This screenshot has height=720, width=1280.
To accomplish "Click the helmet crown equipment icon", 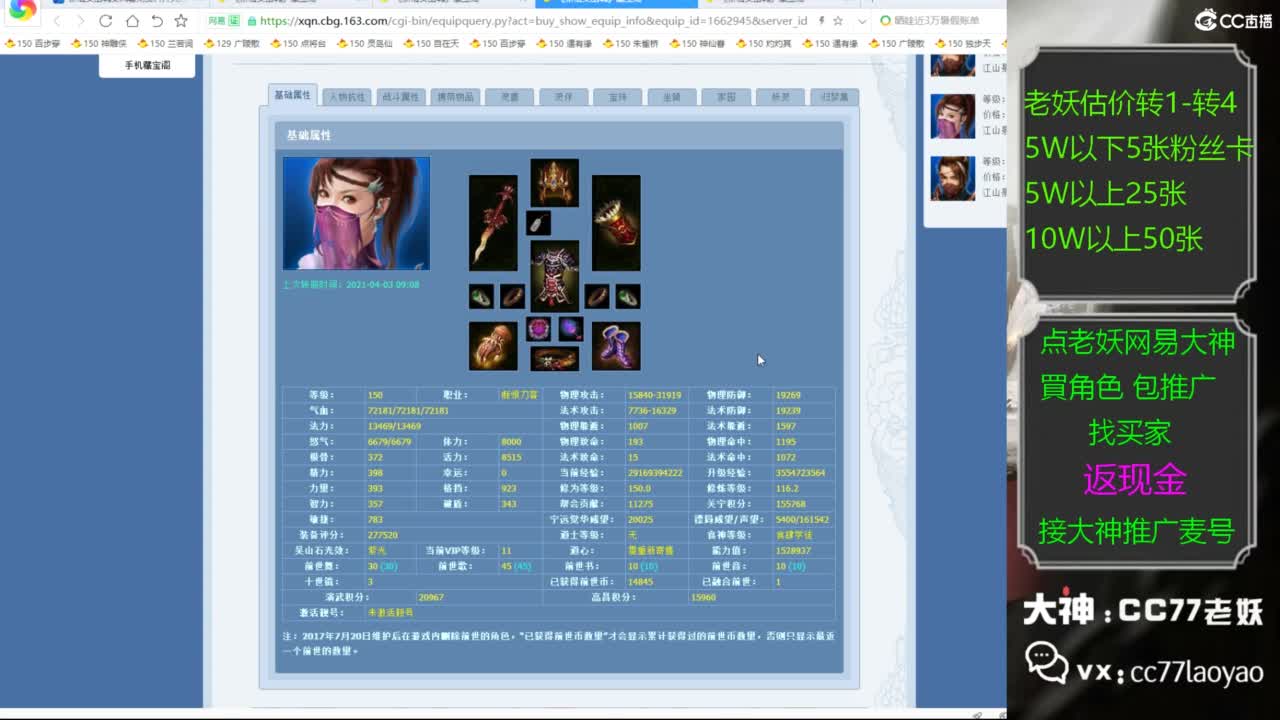I will point(554,183).
